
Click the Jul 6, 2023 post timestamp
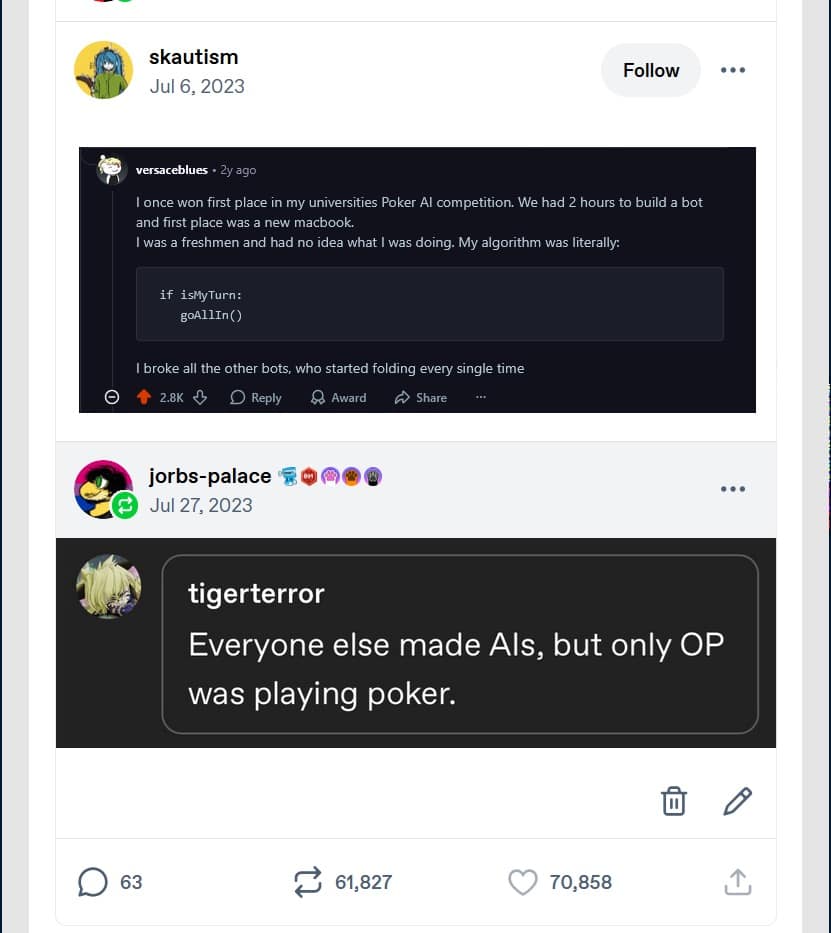(196, 86)
